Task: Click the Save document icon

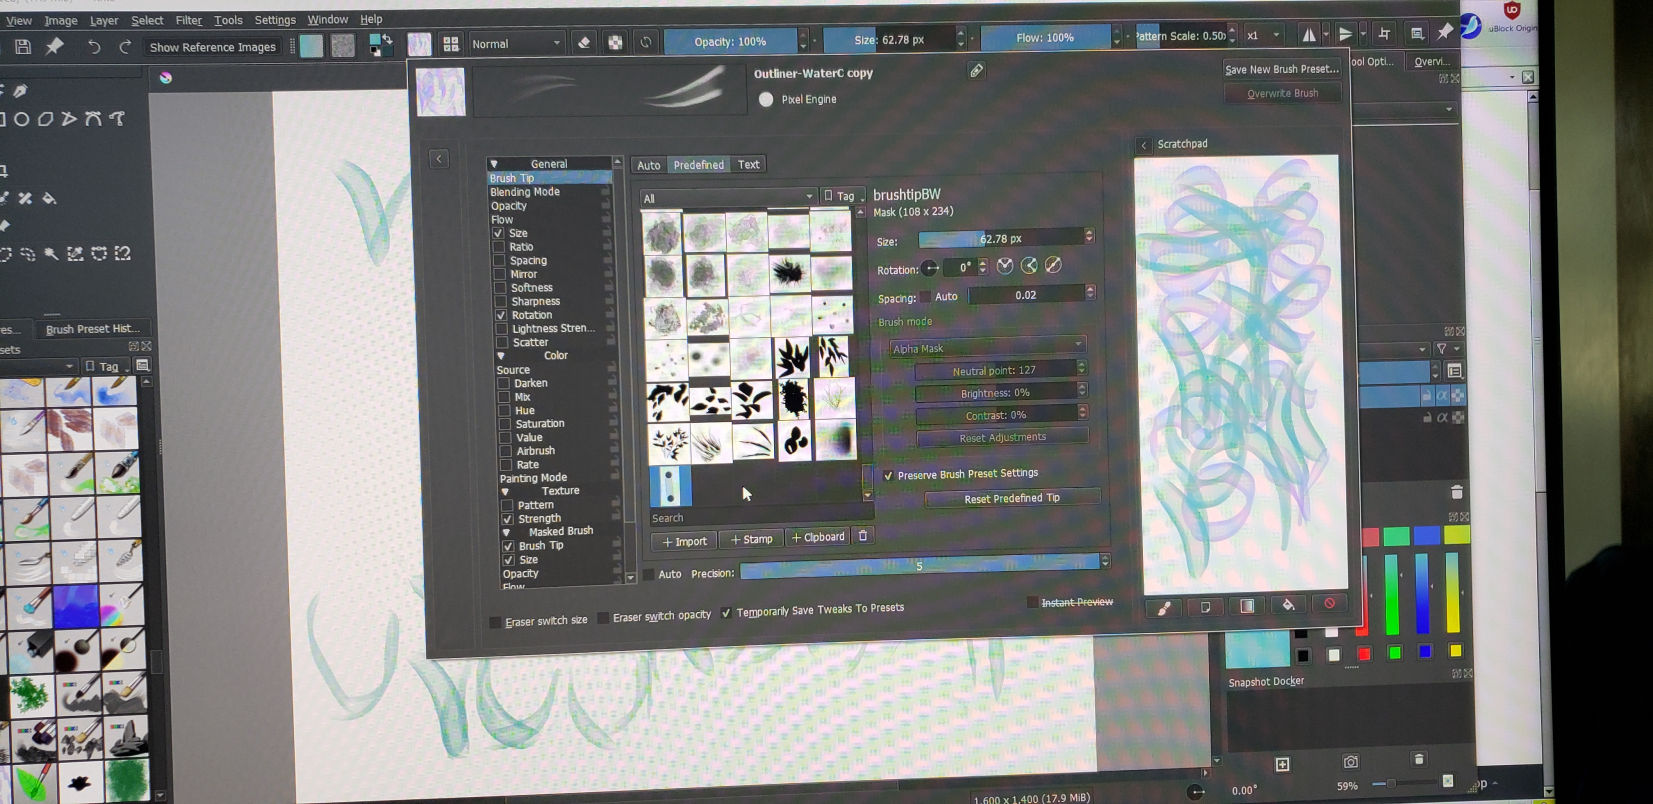Action: 22,46
